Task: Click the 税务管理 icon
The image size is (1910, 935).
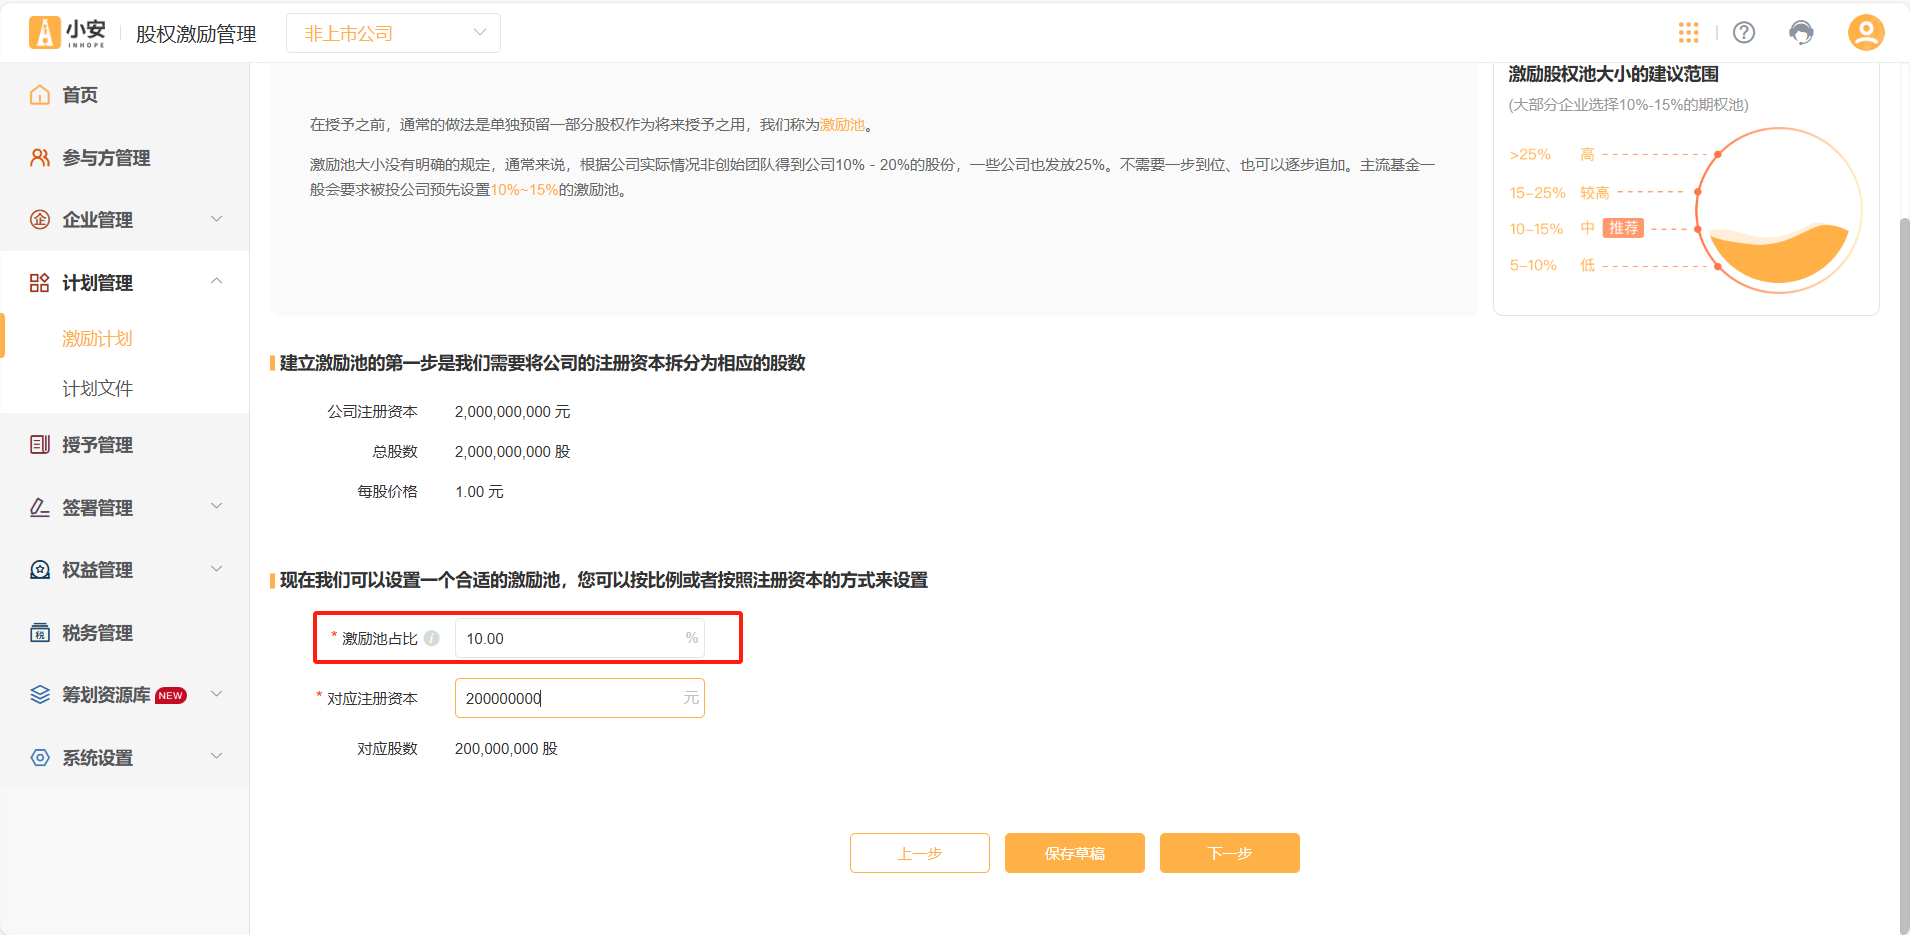Action: click(x=40, y=633)
